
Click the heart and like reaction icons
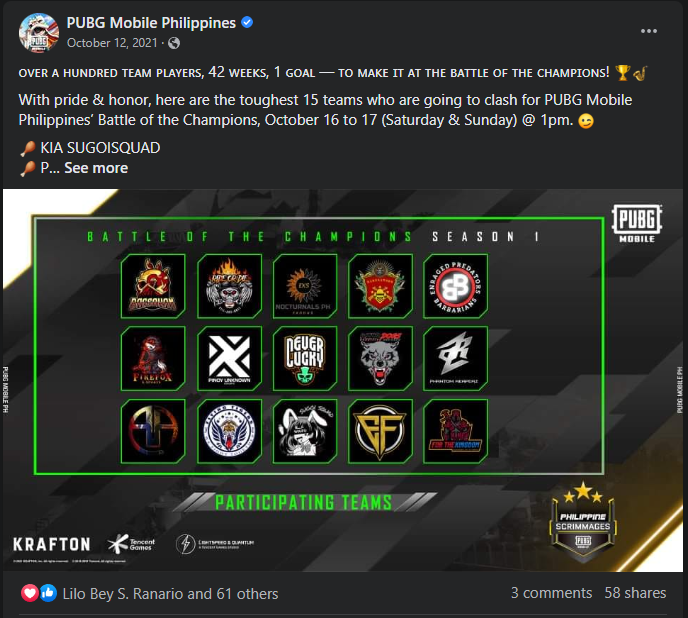click(39, 593)
